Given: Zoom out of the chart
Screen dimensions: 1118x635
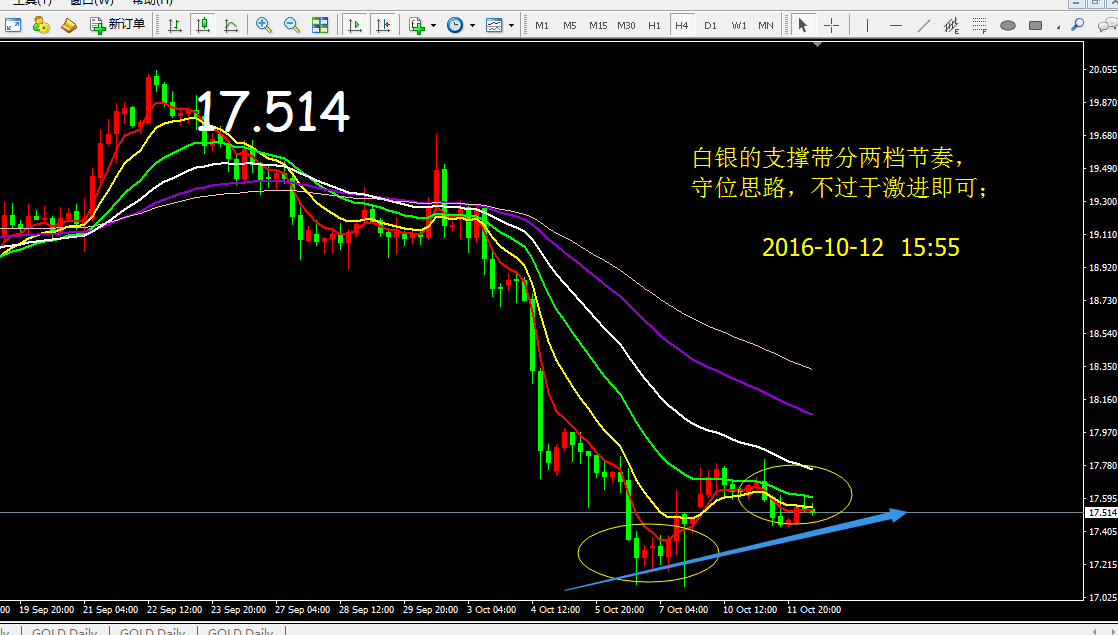Looking at the screenshot, I should tap(292, 26).
